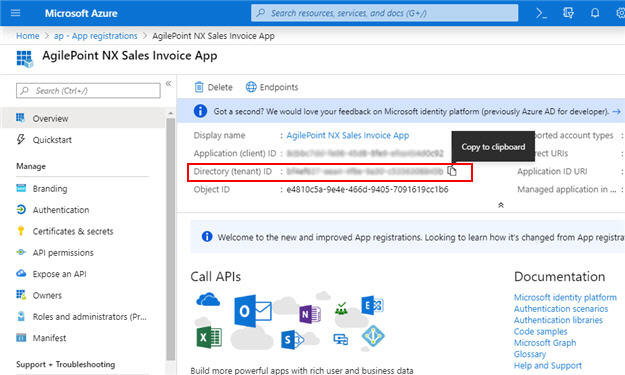Copy the Directory (tenant) ID to clipboard
The image size is (625, 375).
(x=452, y=171)
